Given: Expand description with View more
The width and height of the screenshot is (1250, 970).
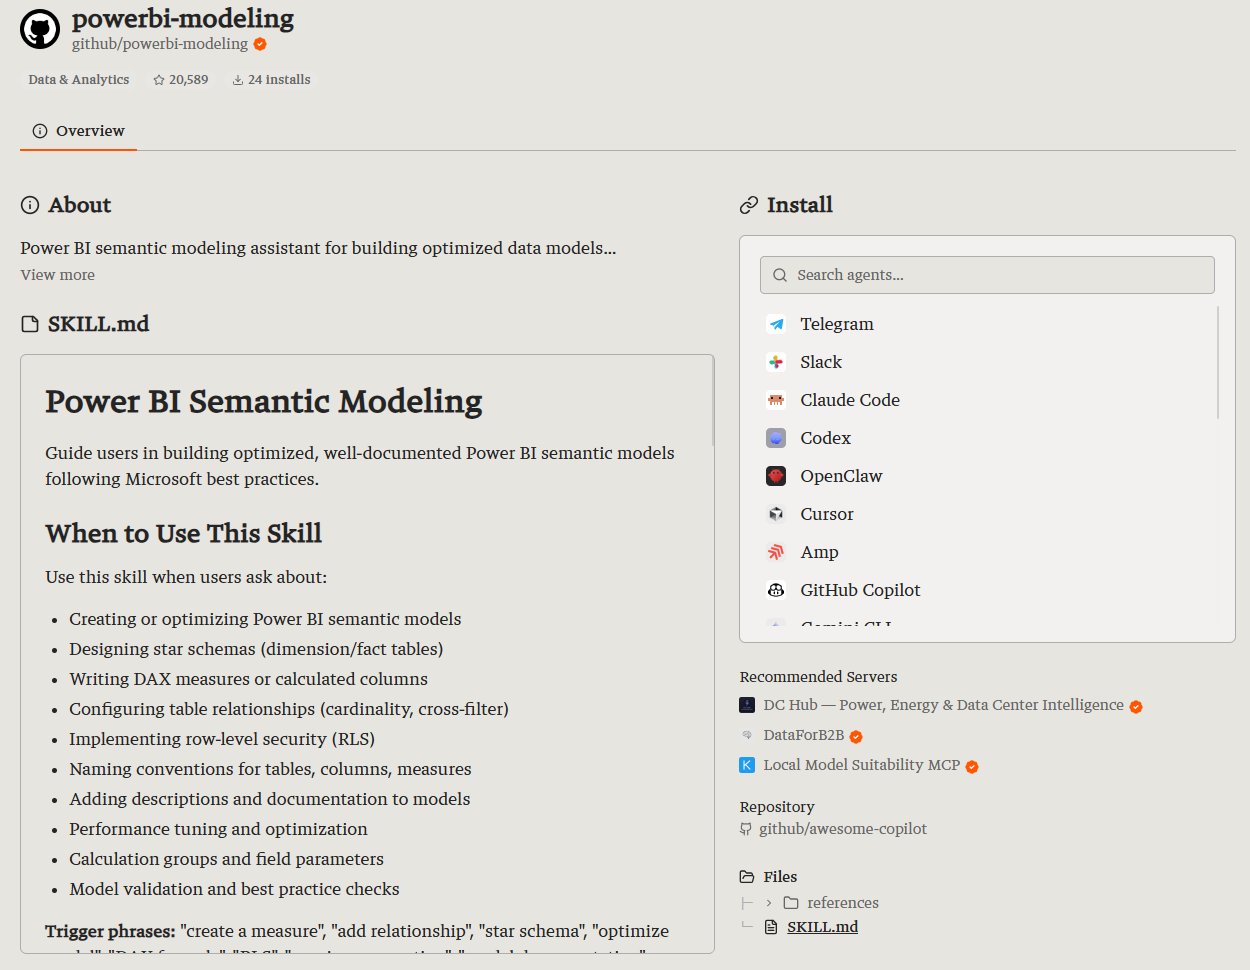Looking at the screenshot, I should [x=58, y=275].
